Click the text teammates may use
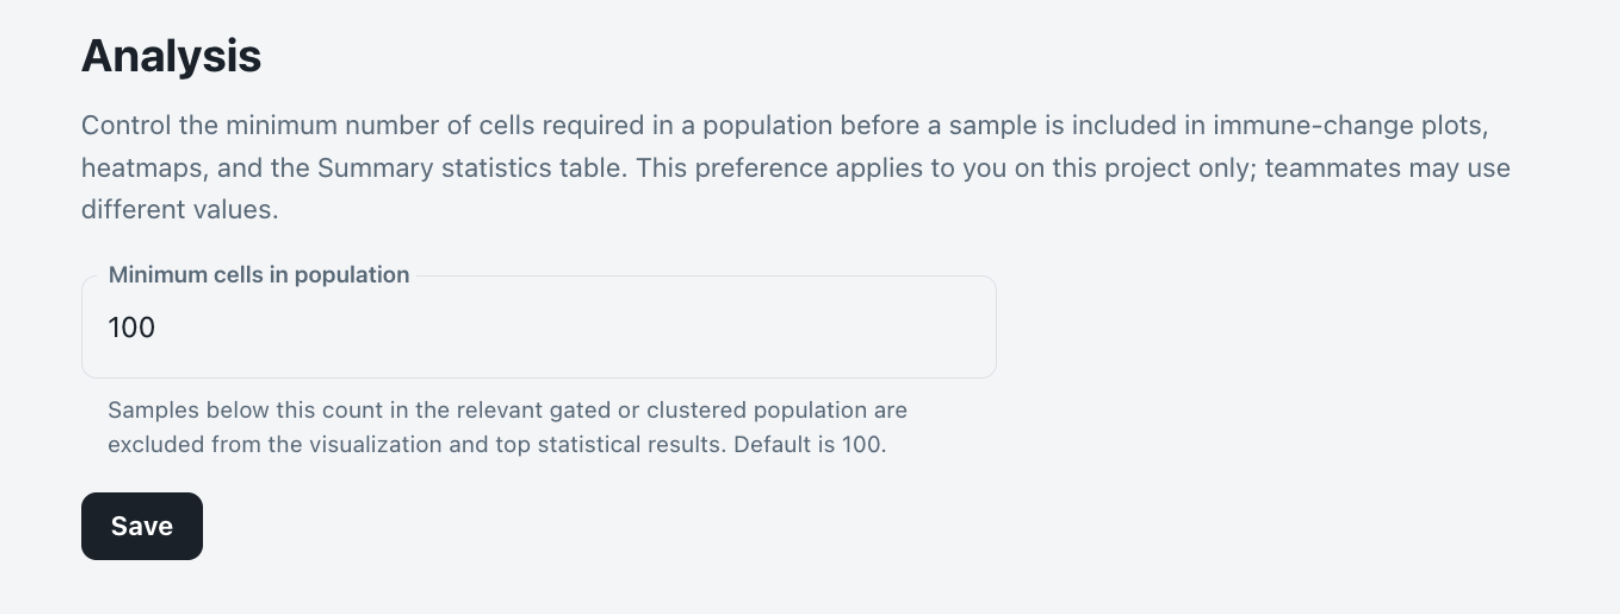The image size is (1620, 614). pyautogui.click(x=1387, y=168)
